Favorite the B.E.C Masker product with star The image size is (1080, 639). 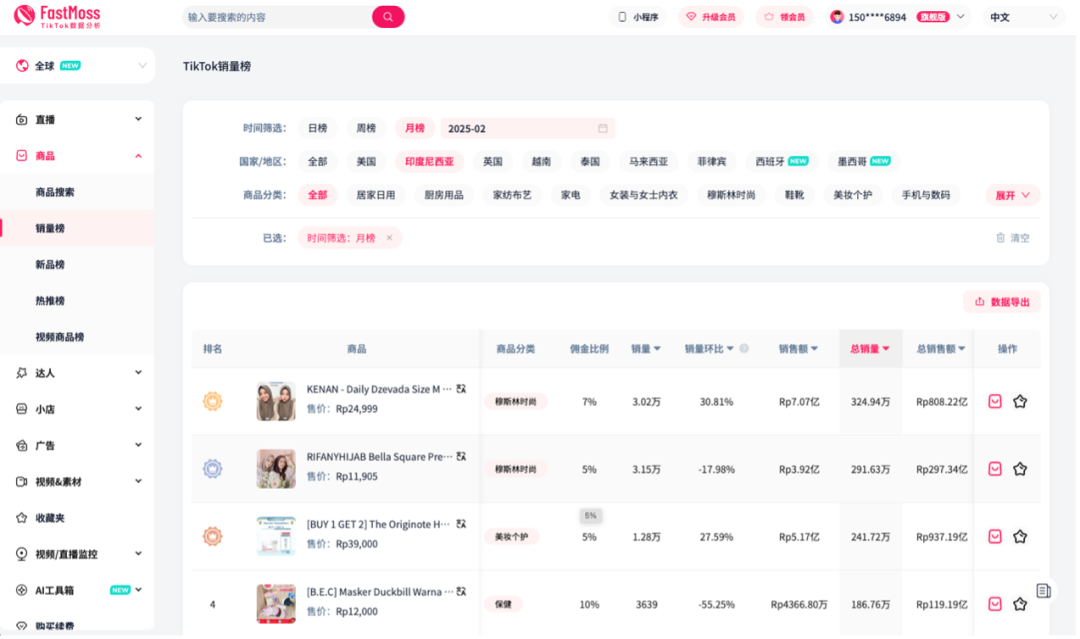click(1020, 604)
